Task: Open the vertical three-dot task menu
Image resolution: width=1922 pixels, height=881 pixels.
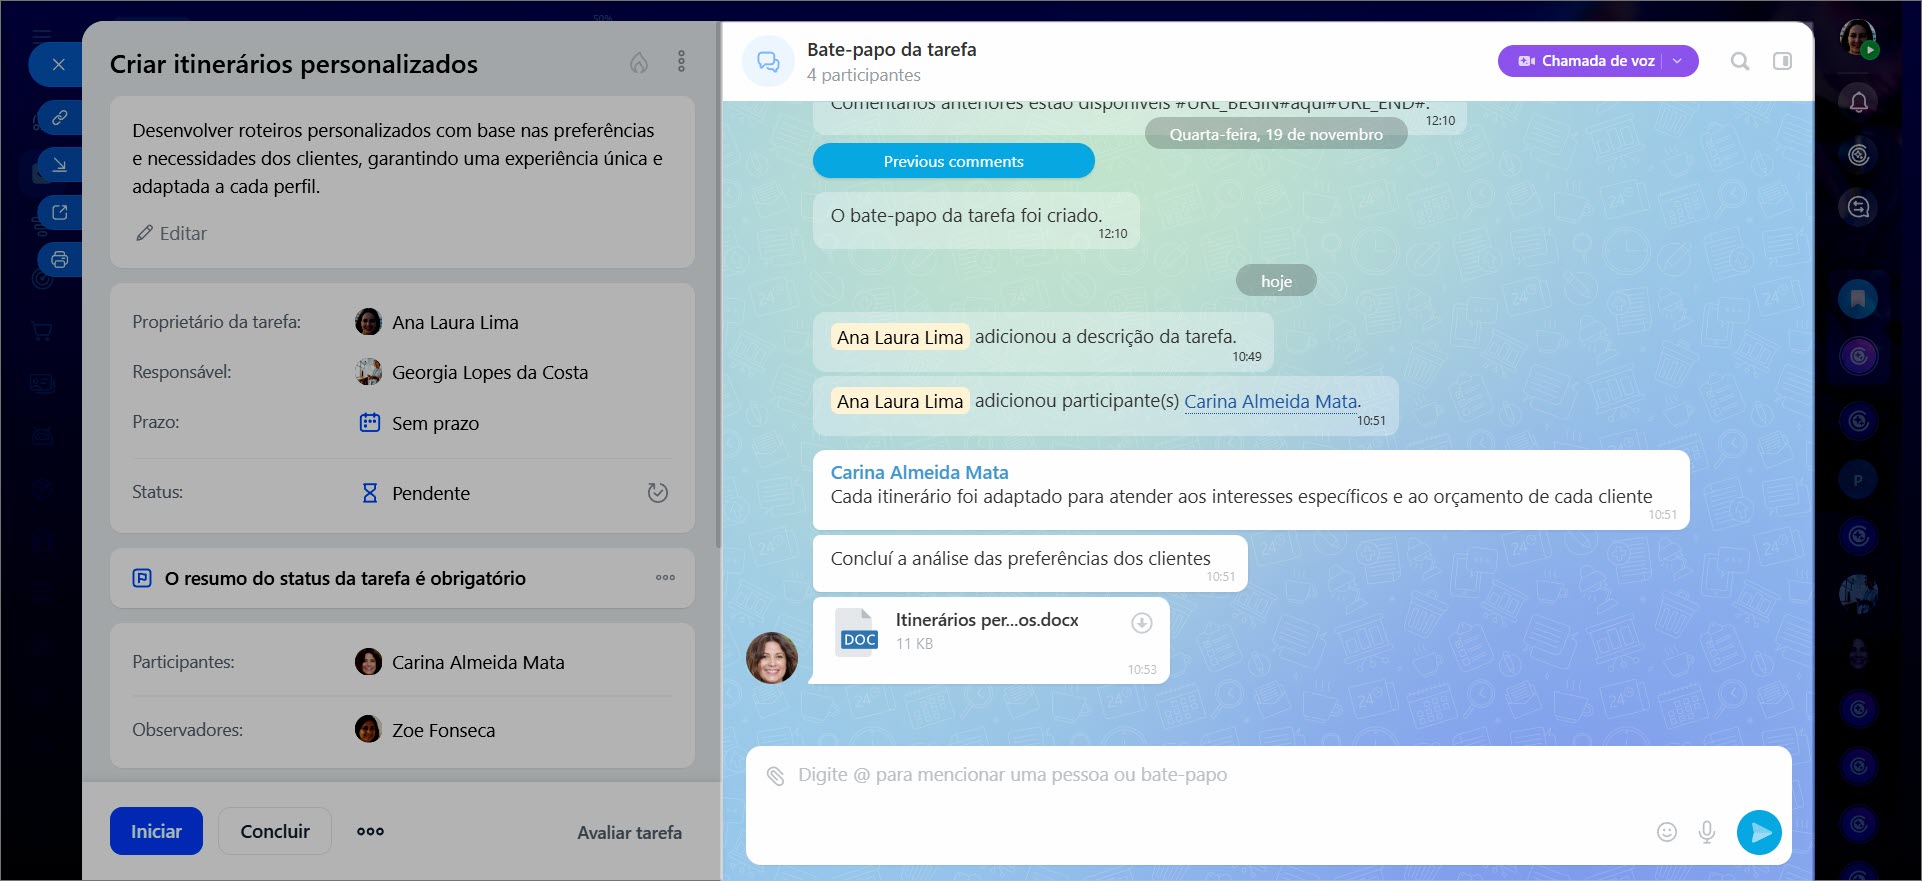Action: pyautogui.click(x=681, y=62)
